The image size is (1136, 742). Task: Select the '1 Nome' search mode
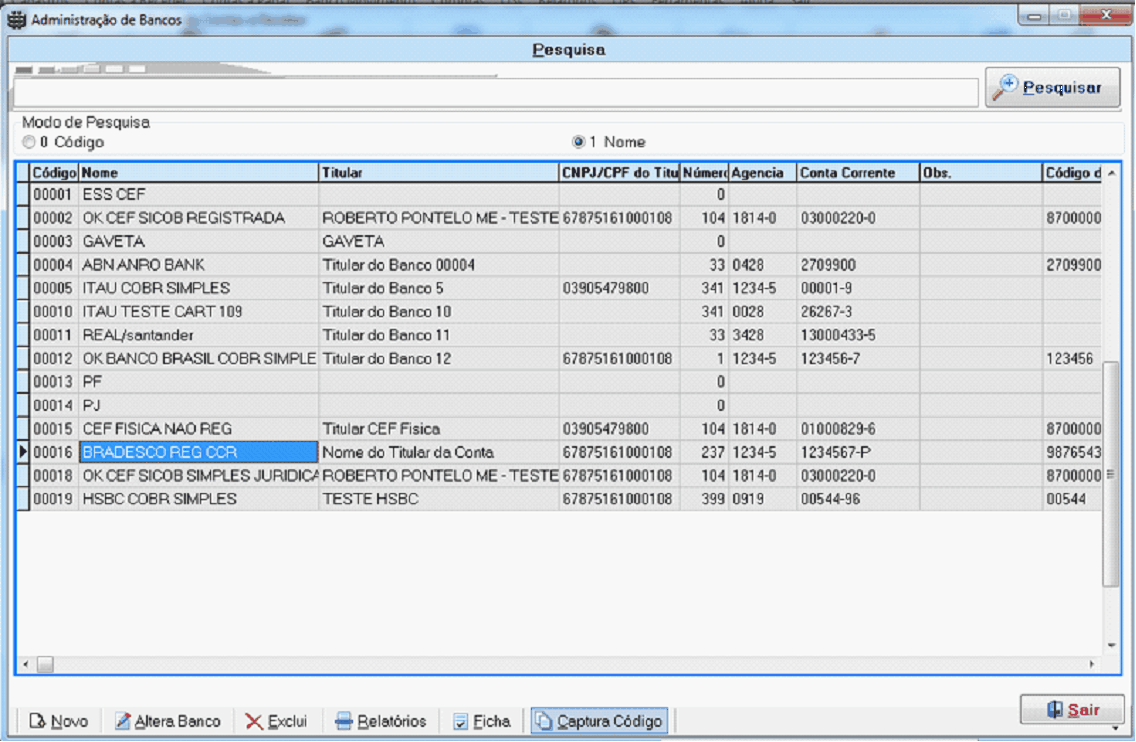(578, 142)
